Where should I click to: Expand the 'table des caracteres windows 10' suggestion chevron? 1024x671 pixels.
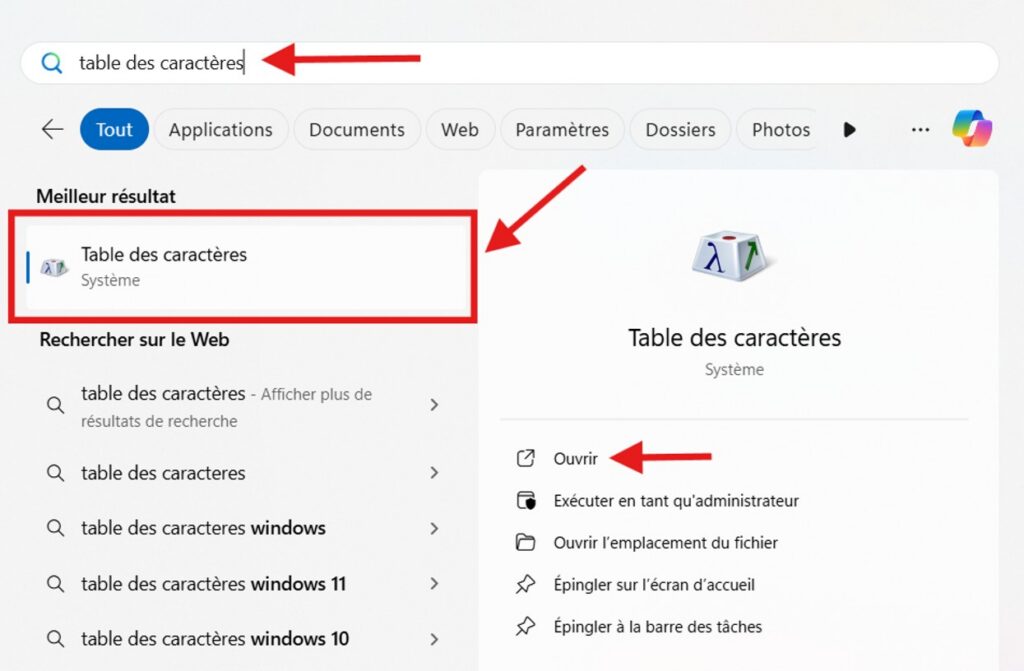[x=434, y=638]
